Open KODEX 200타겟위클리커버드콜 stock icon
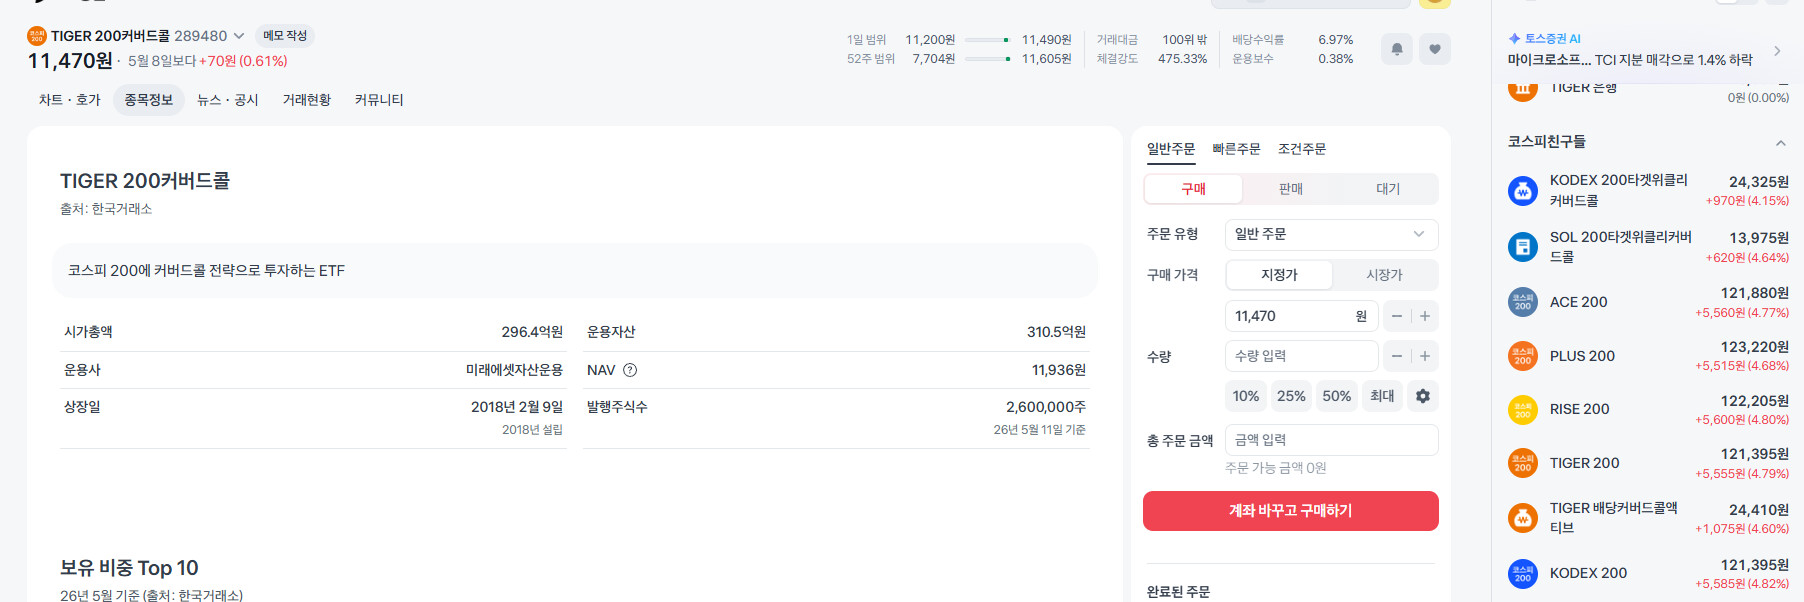 (x=1523, y=191)
